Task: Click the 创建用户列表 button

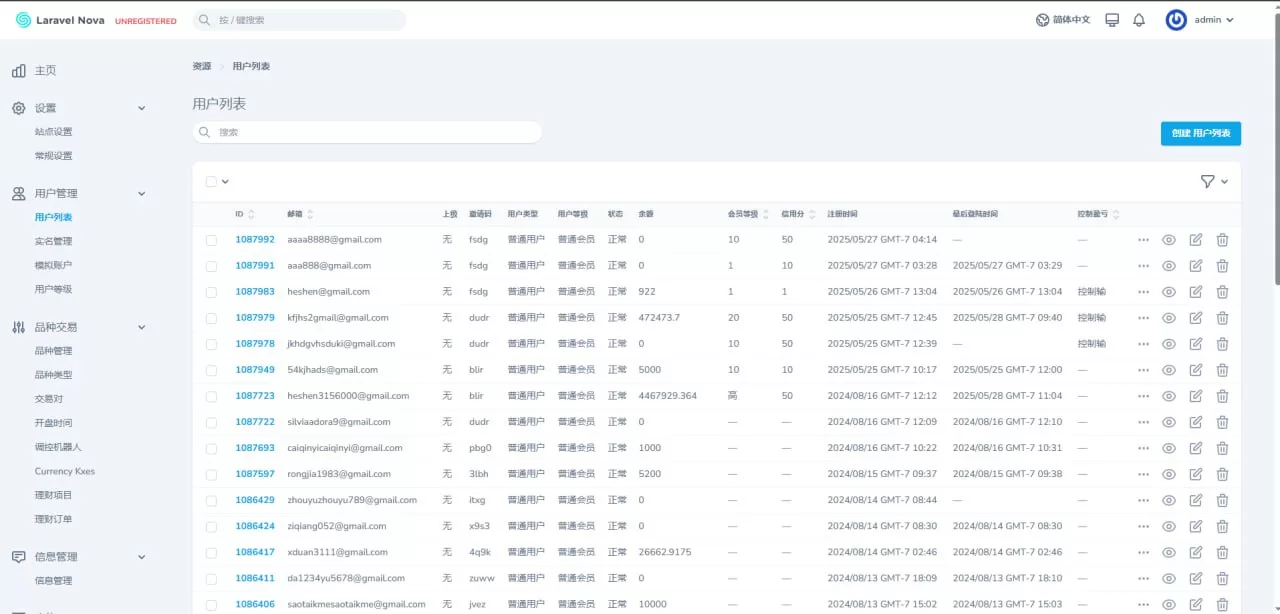Action: pyautogui.click(x=1200, y=133)
